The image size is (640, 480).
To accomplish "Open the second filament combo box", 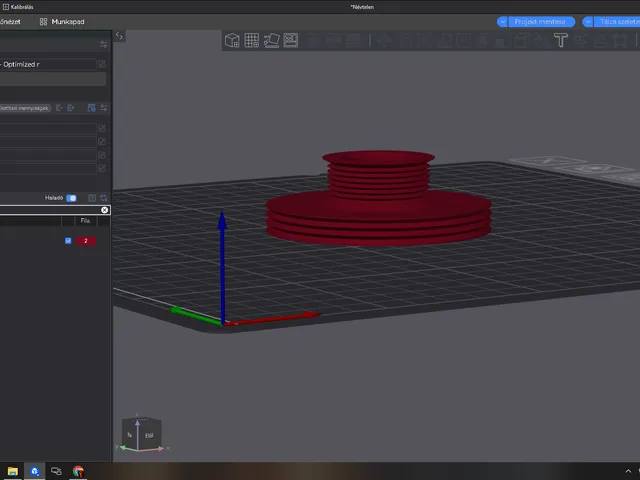I will pos(48,142).
